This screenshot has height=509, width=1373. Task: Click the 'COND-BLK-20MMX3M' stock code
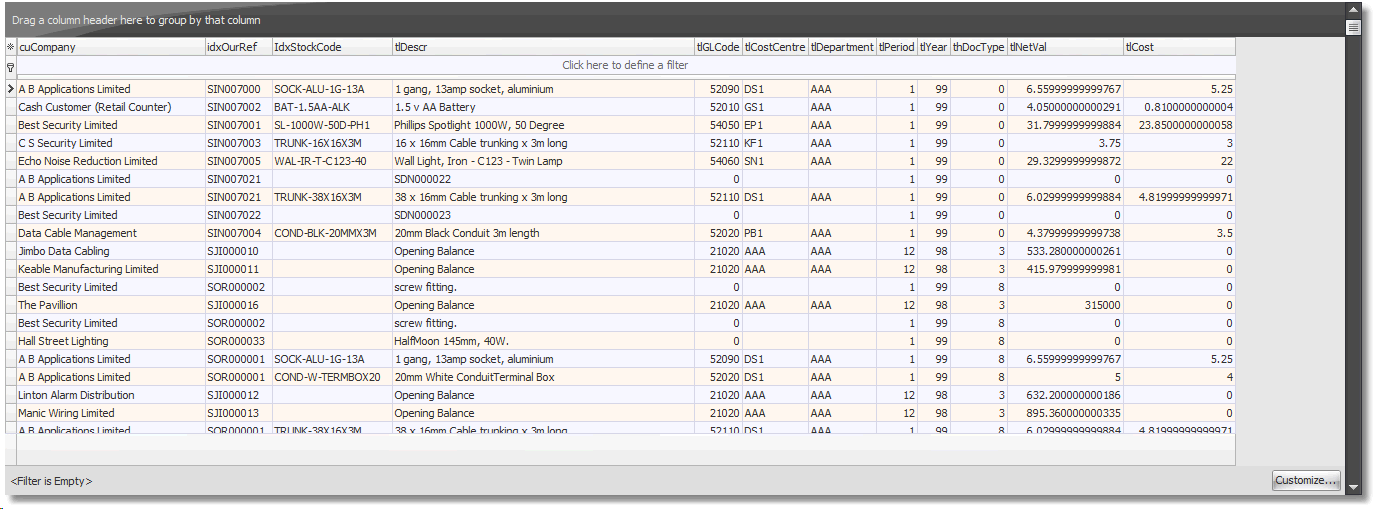click(332, 233)
